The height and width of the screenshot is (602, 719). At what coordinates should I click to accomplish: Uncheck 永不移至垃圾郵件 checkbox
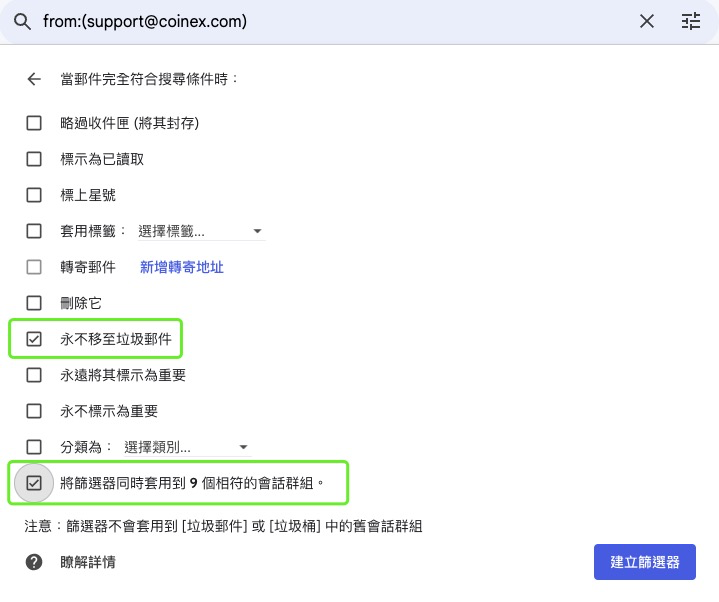34,339
